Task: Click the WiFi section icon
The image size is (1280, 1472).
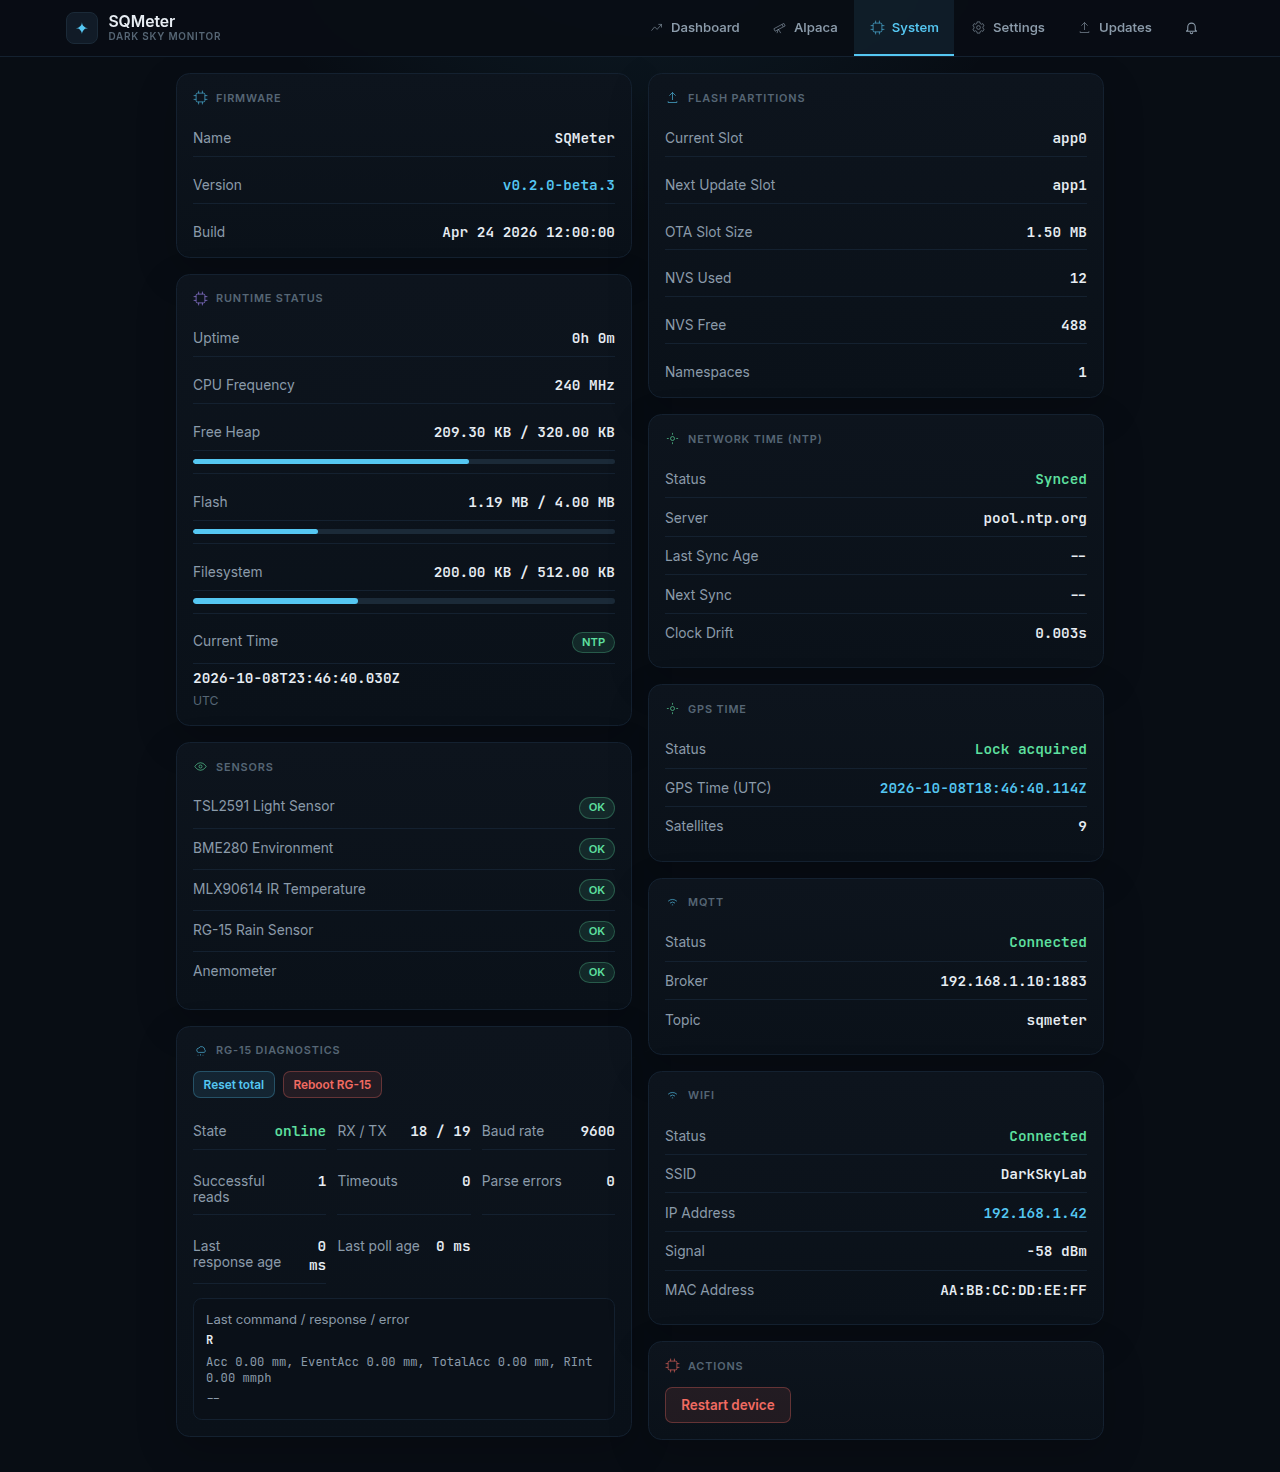Action: click(672, 1095)
